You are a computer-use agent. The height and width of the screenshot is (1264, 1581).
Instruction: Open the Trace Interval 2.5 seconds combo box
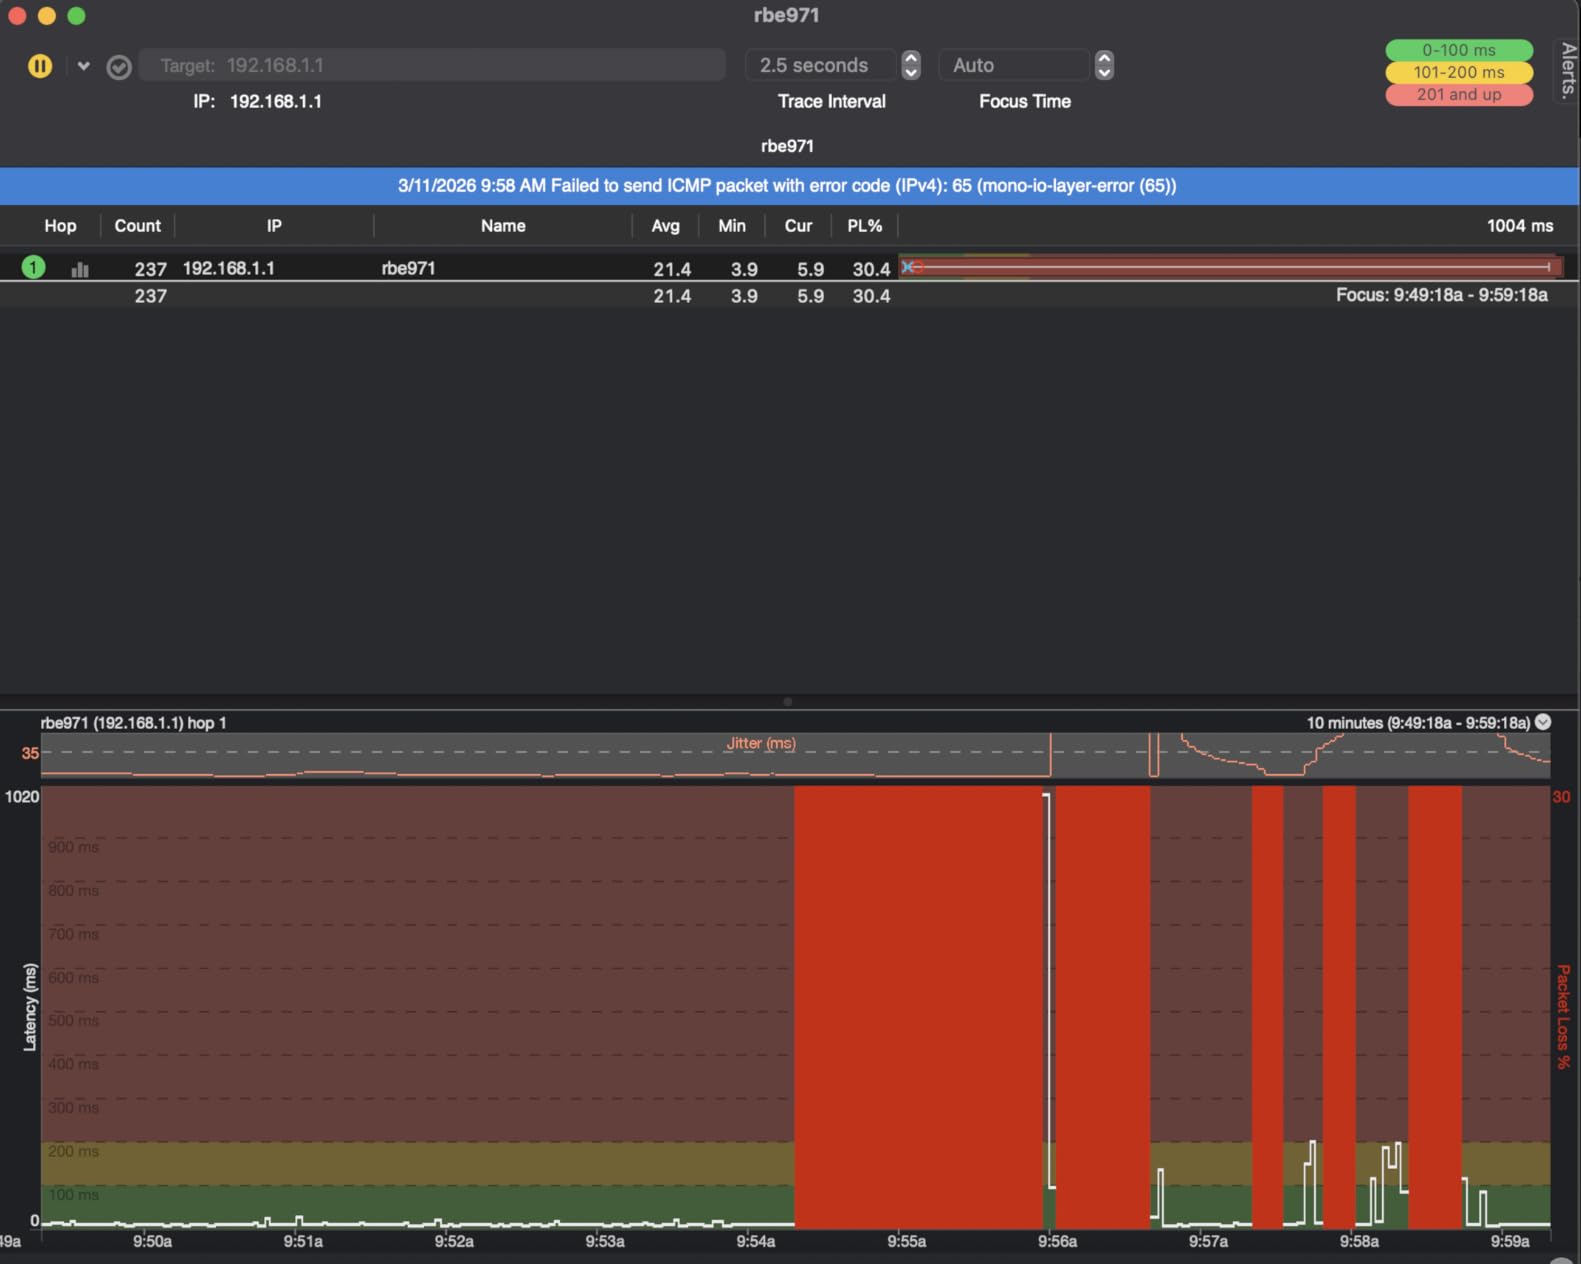820,65
